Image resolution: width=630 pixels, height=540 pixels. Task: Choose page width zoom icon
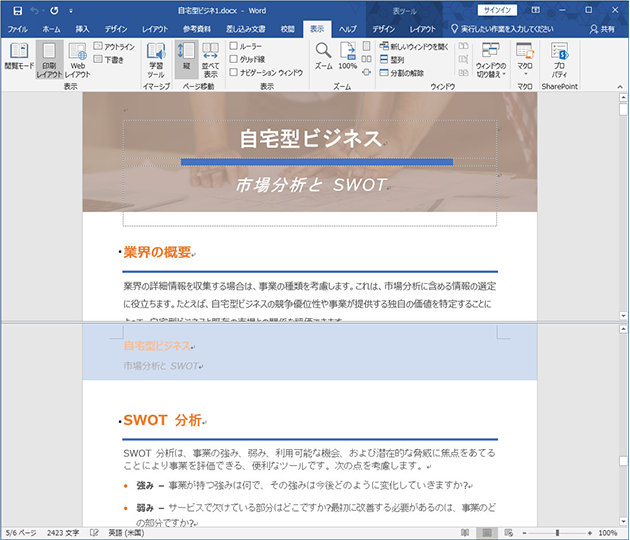(366, 72)
